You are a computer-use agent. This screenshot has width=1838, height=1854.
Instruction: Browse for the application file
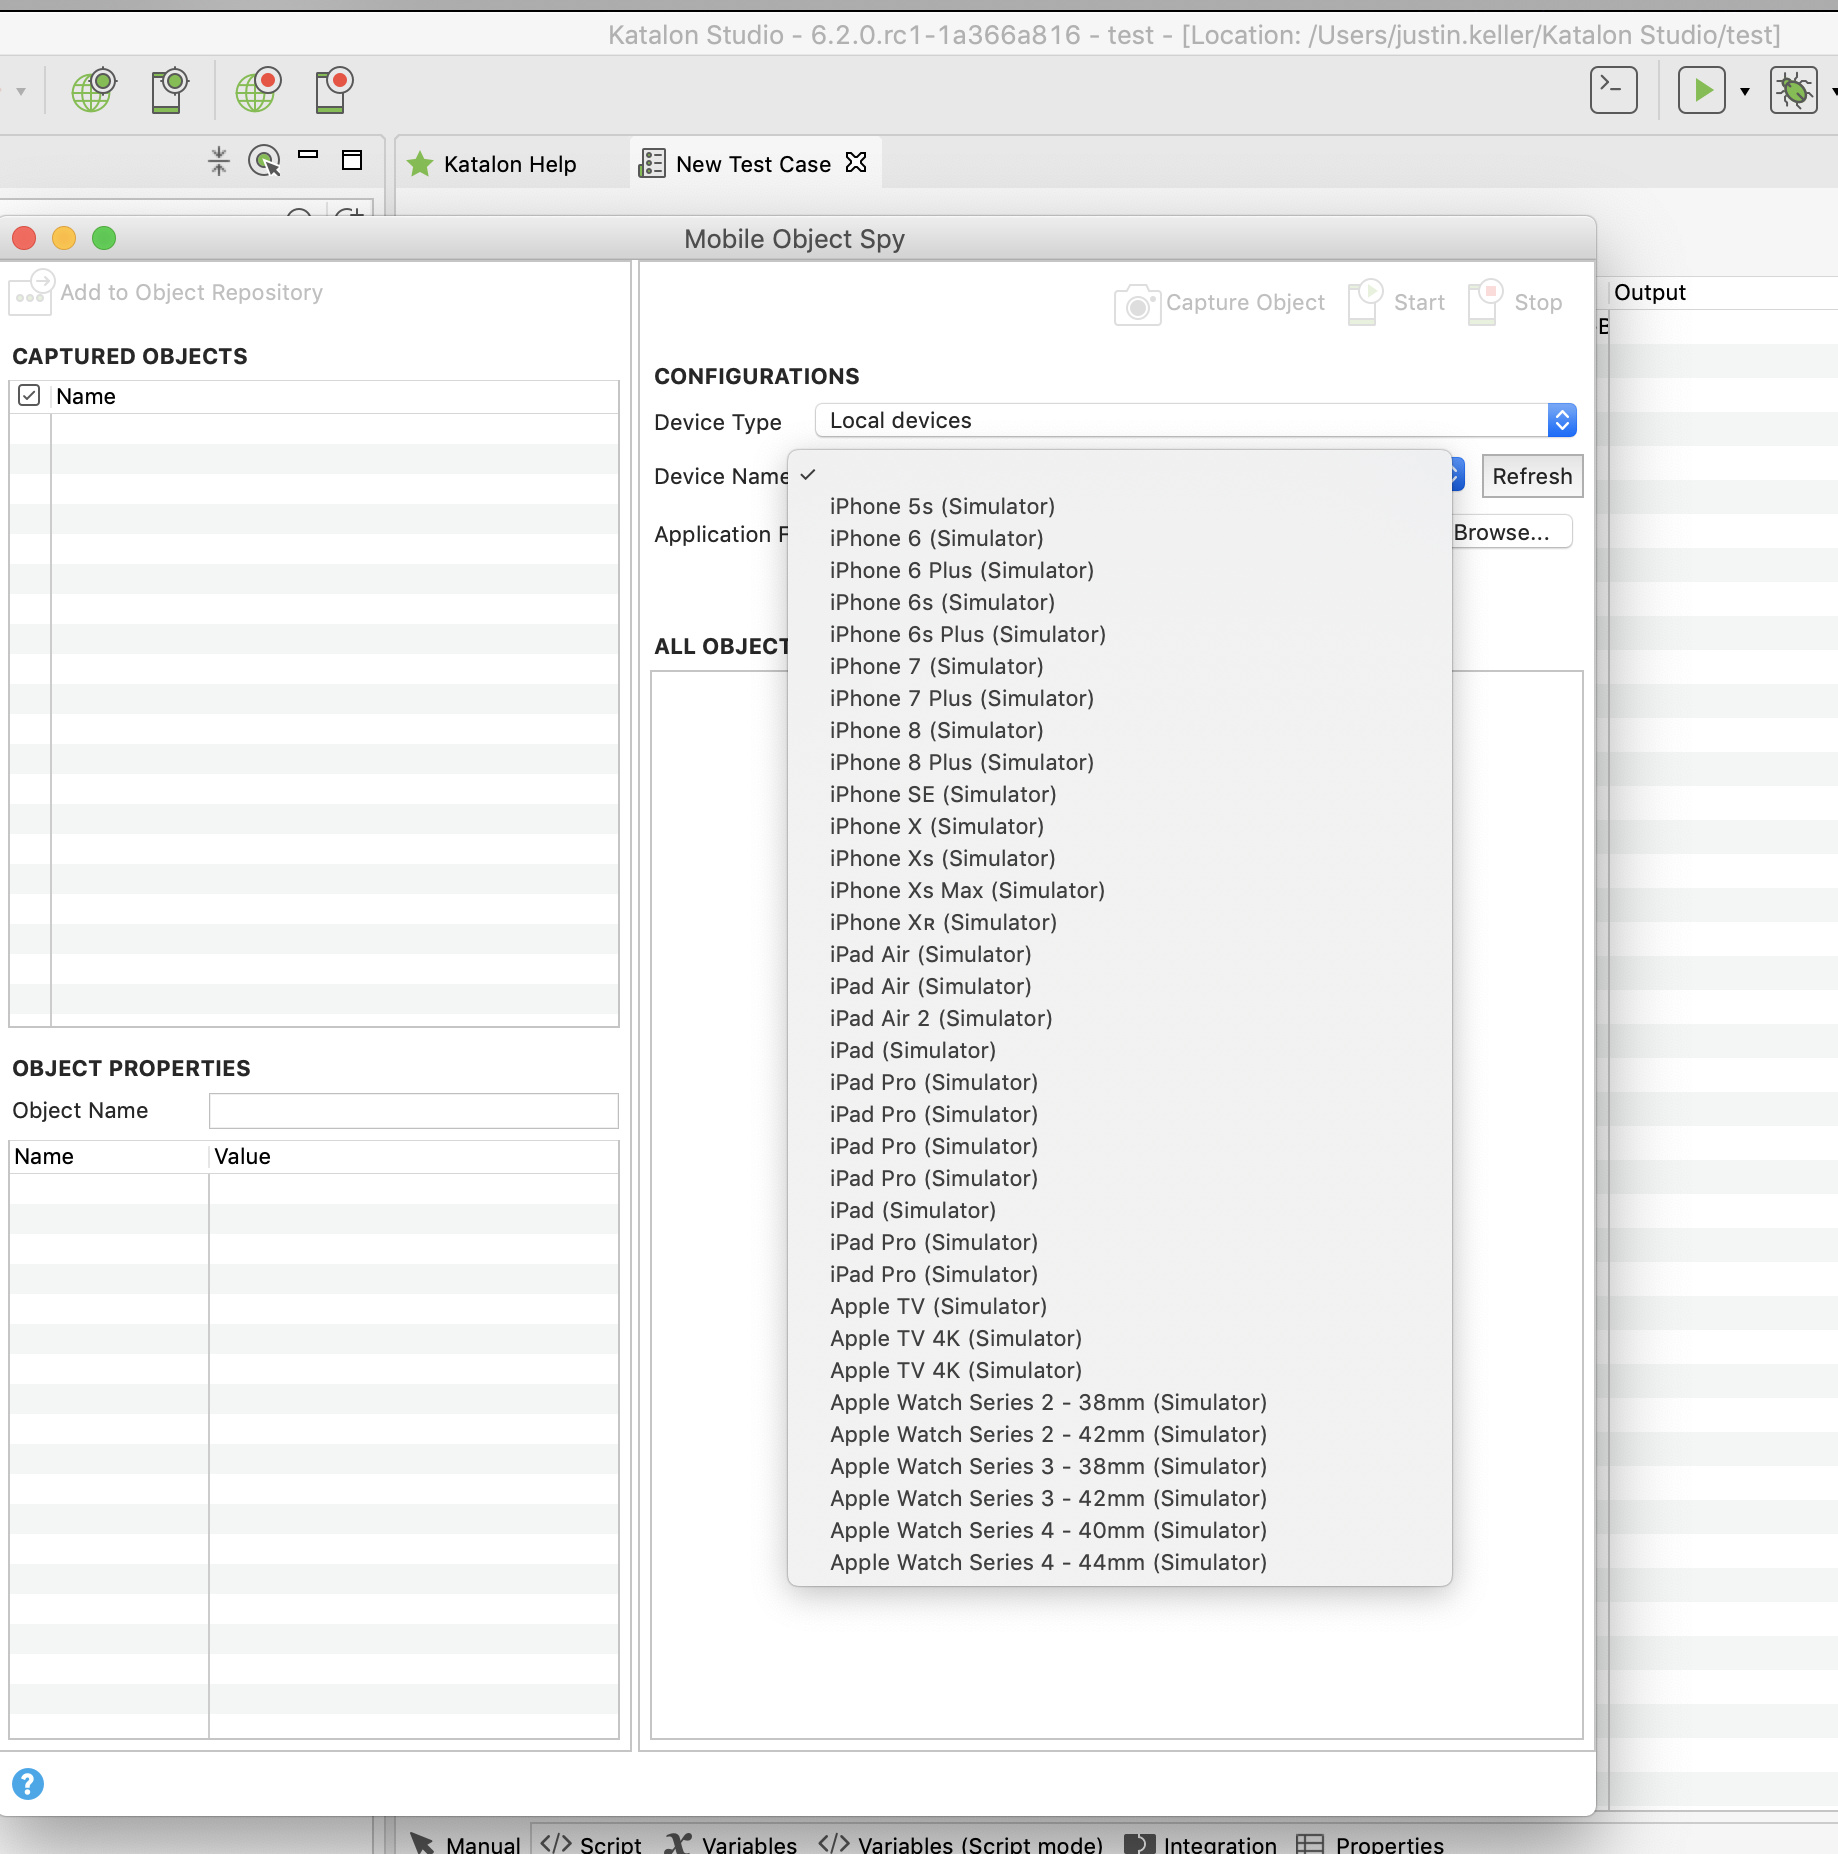tap(1508, 532)
